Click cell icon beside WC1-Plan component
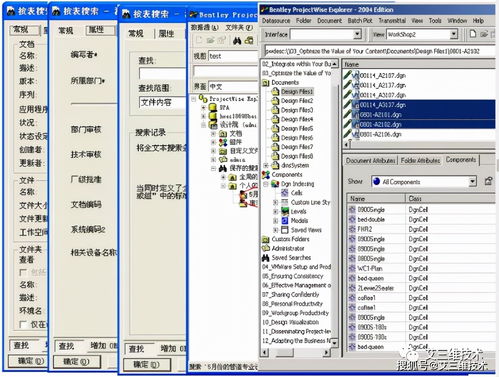The height and width of the screenshot is (377, 499). 352,268
